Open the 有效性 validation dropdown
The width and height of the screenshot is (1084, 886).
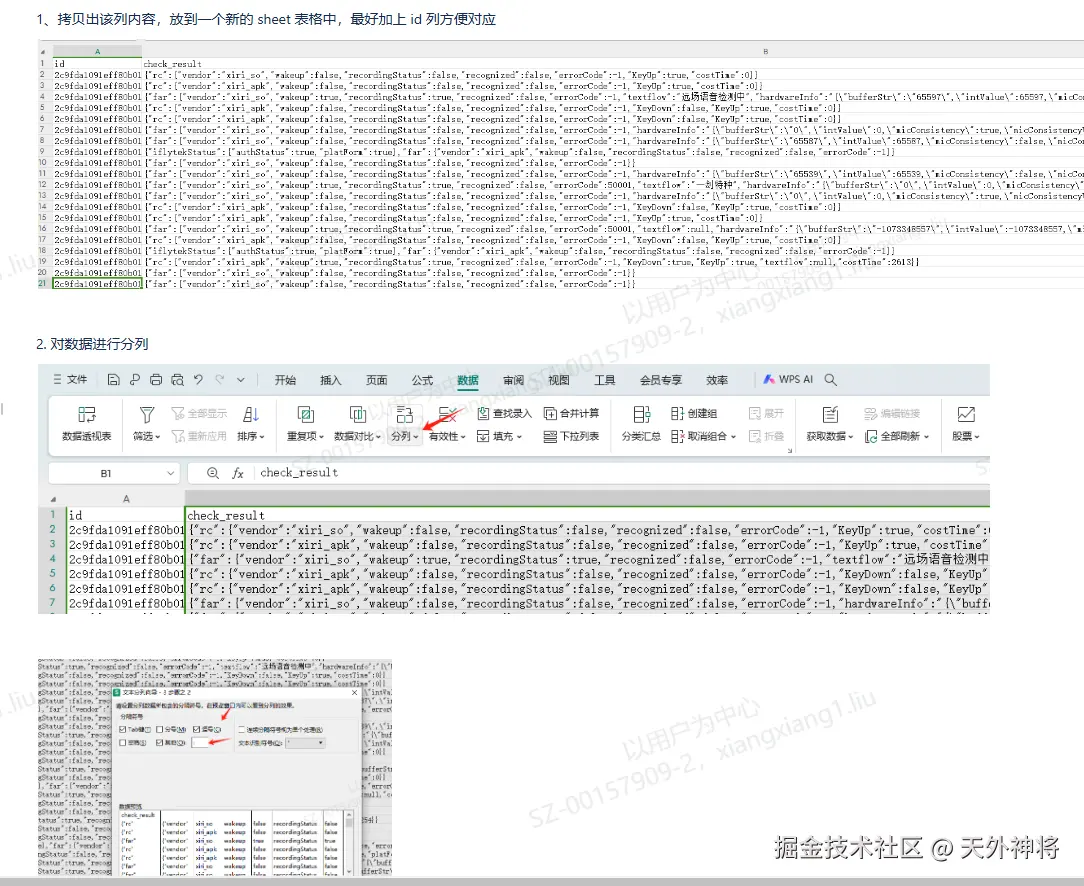pos(447,423)
